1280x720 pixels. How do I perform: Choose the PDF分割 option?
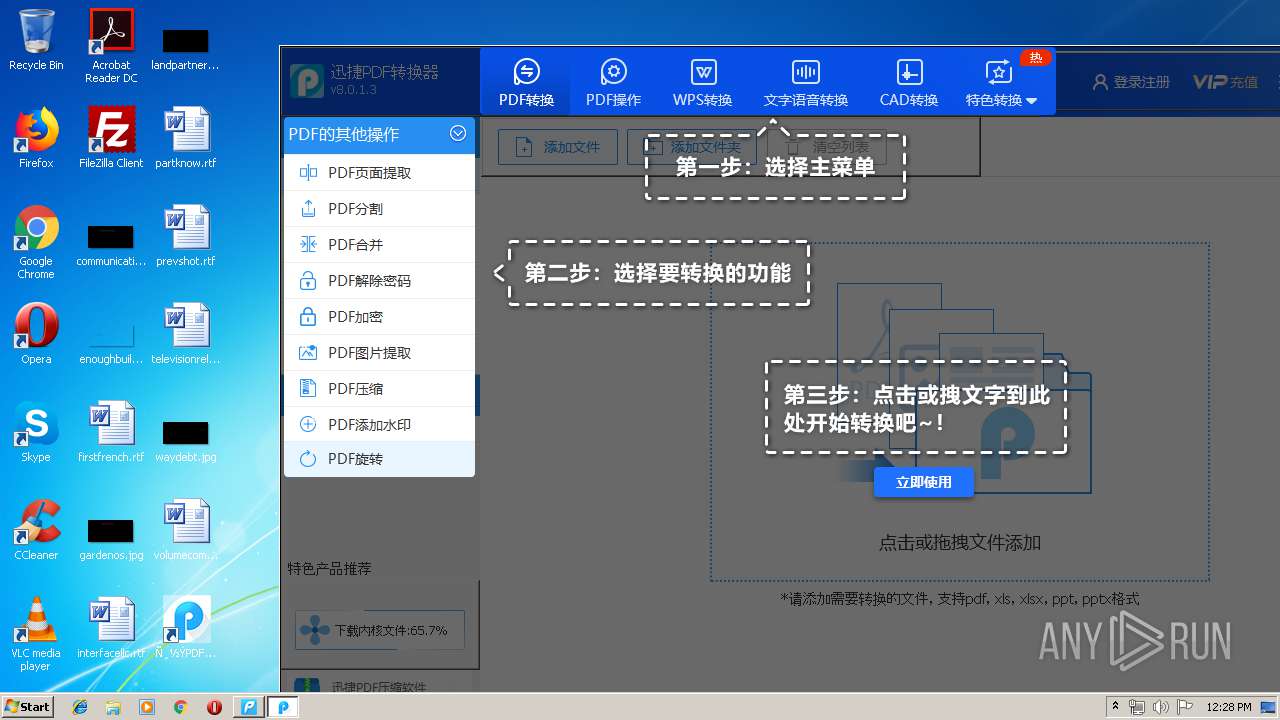(379, 209)
